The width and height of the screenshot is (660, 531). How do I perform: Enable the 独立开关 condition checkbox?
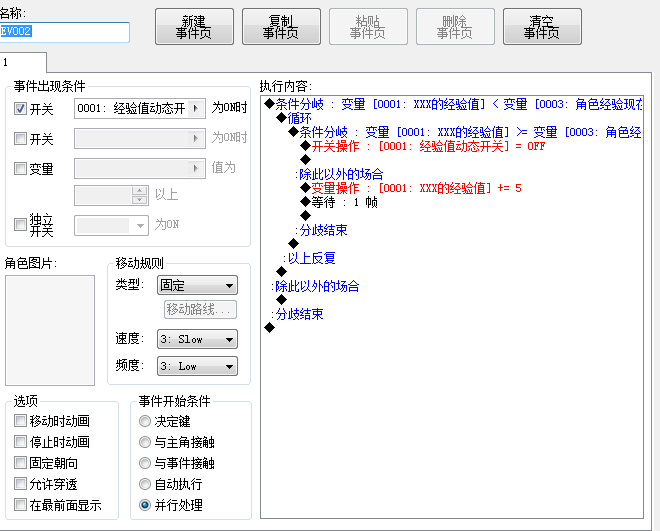(20, 224)
